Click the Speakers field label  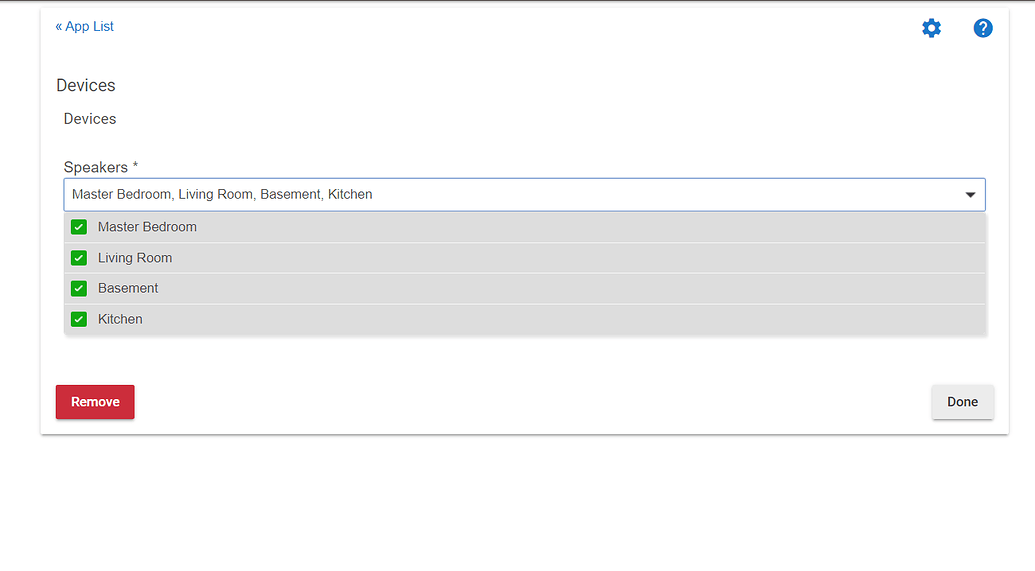(96, 167)
